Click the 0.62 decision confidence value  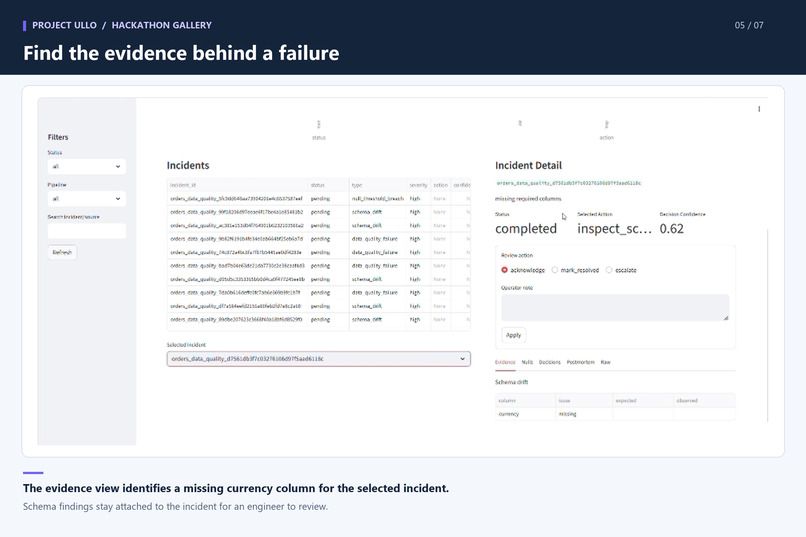(x=671, y=229)
